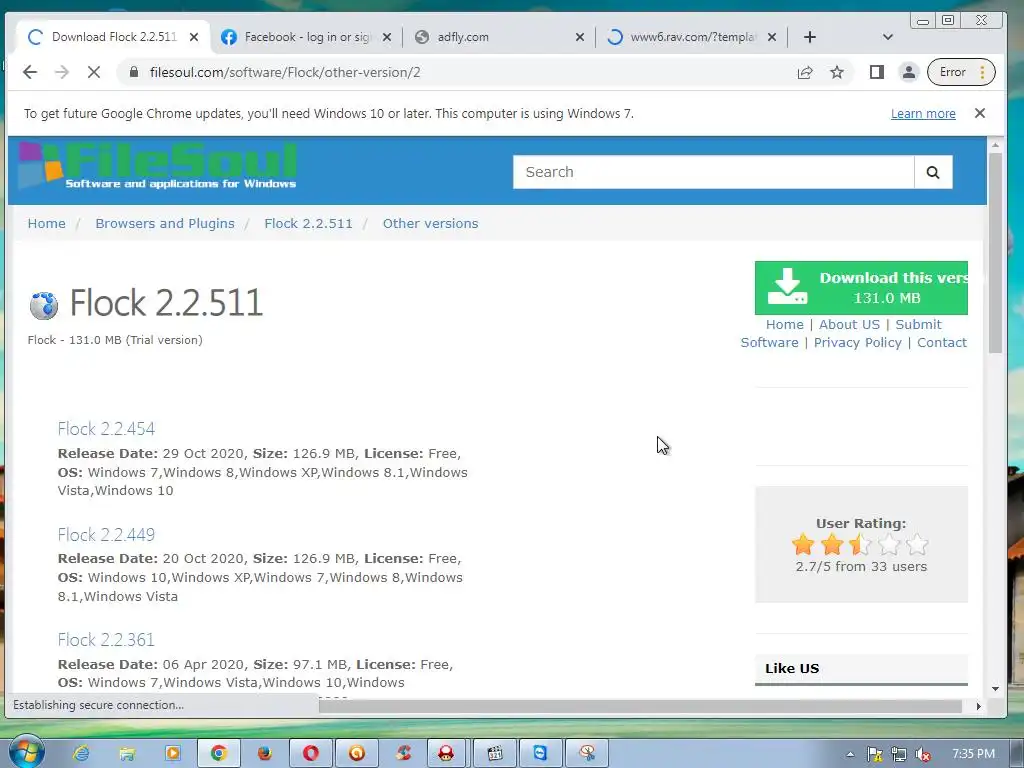Image resolution: width=1024 pixels, height=768 pixels.
Task: Open Flock 2.2.449 version link
Action: (106, 535)
